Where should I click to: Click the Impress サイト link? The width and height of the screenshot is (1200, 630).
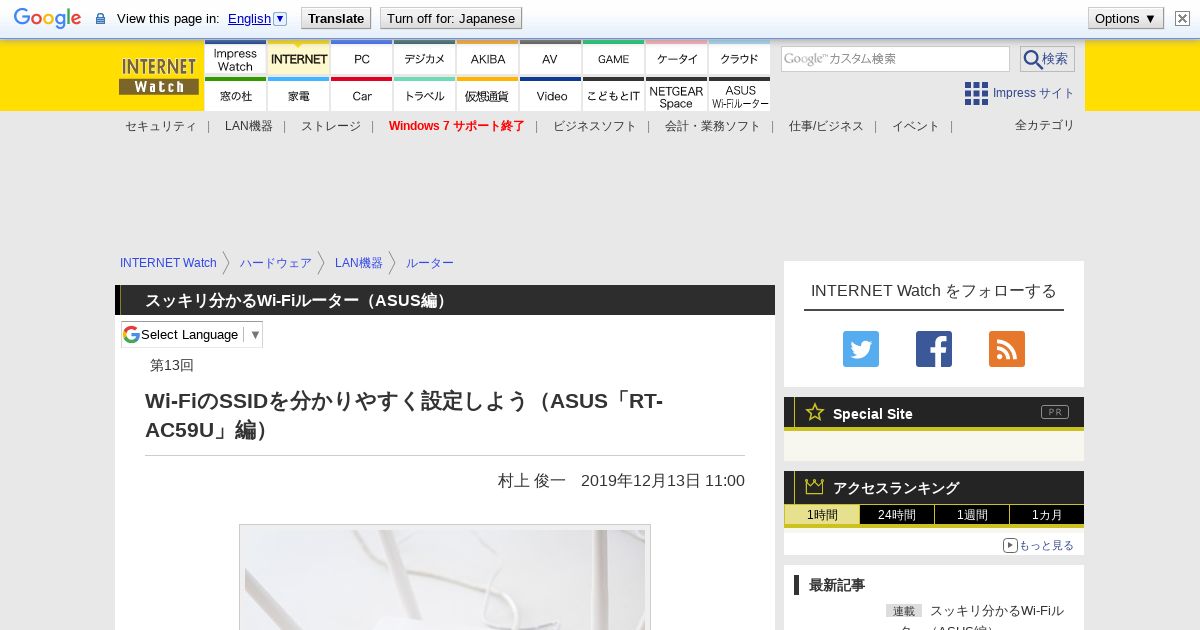pyautogui.click(x=1033, y=93)
